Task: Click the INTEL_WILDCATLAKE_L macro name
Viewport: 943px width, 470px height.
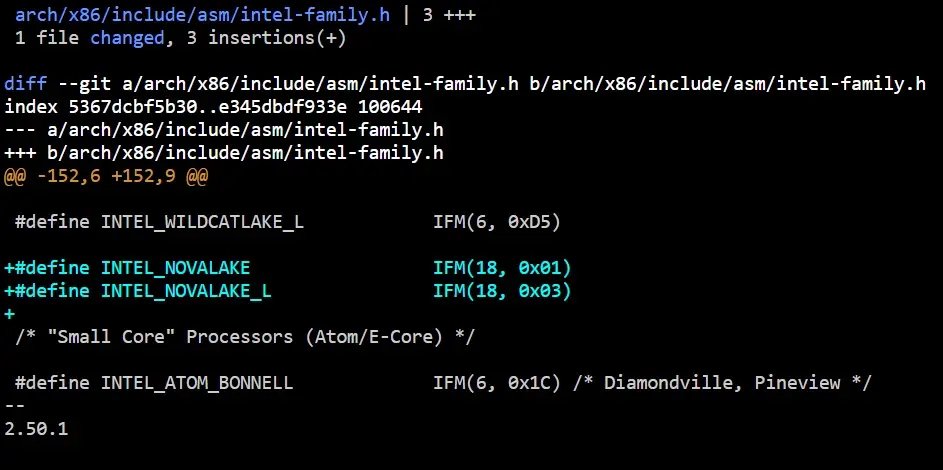Action: tap(201, 222)
